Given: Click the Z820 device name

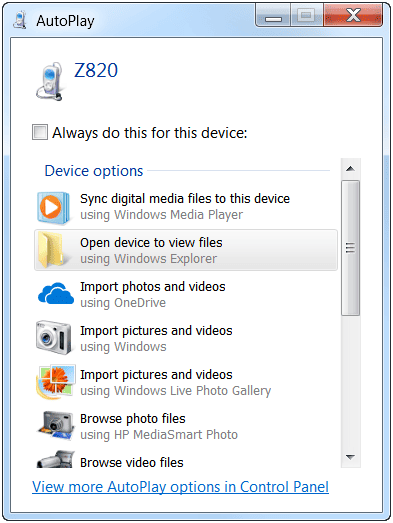Looking at the screenshot, I should 96,70.
